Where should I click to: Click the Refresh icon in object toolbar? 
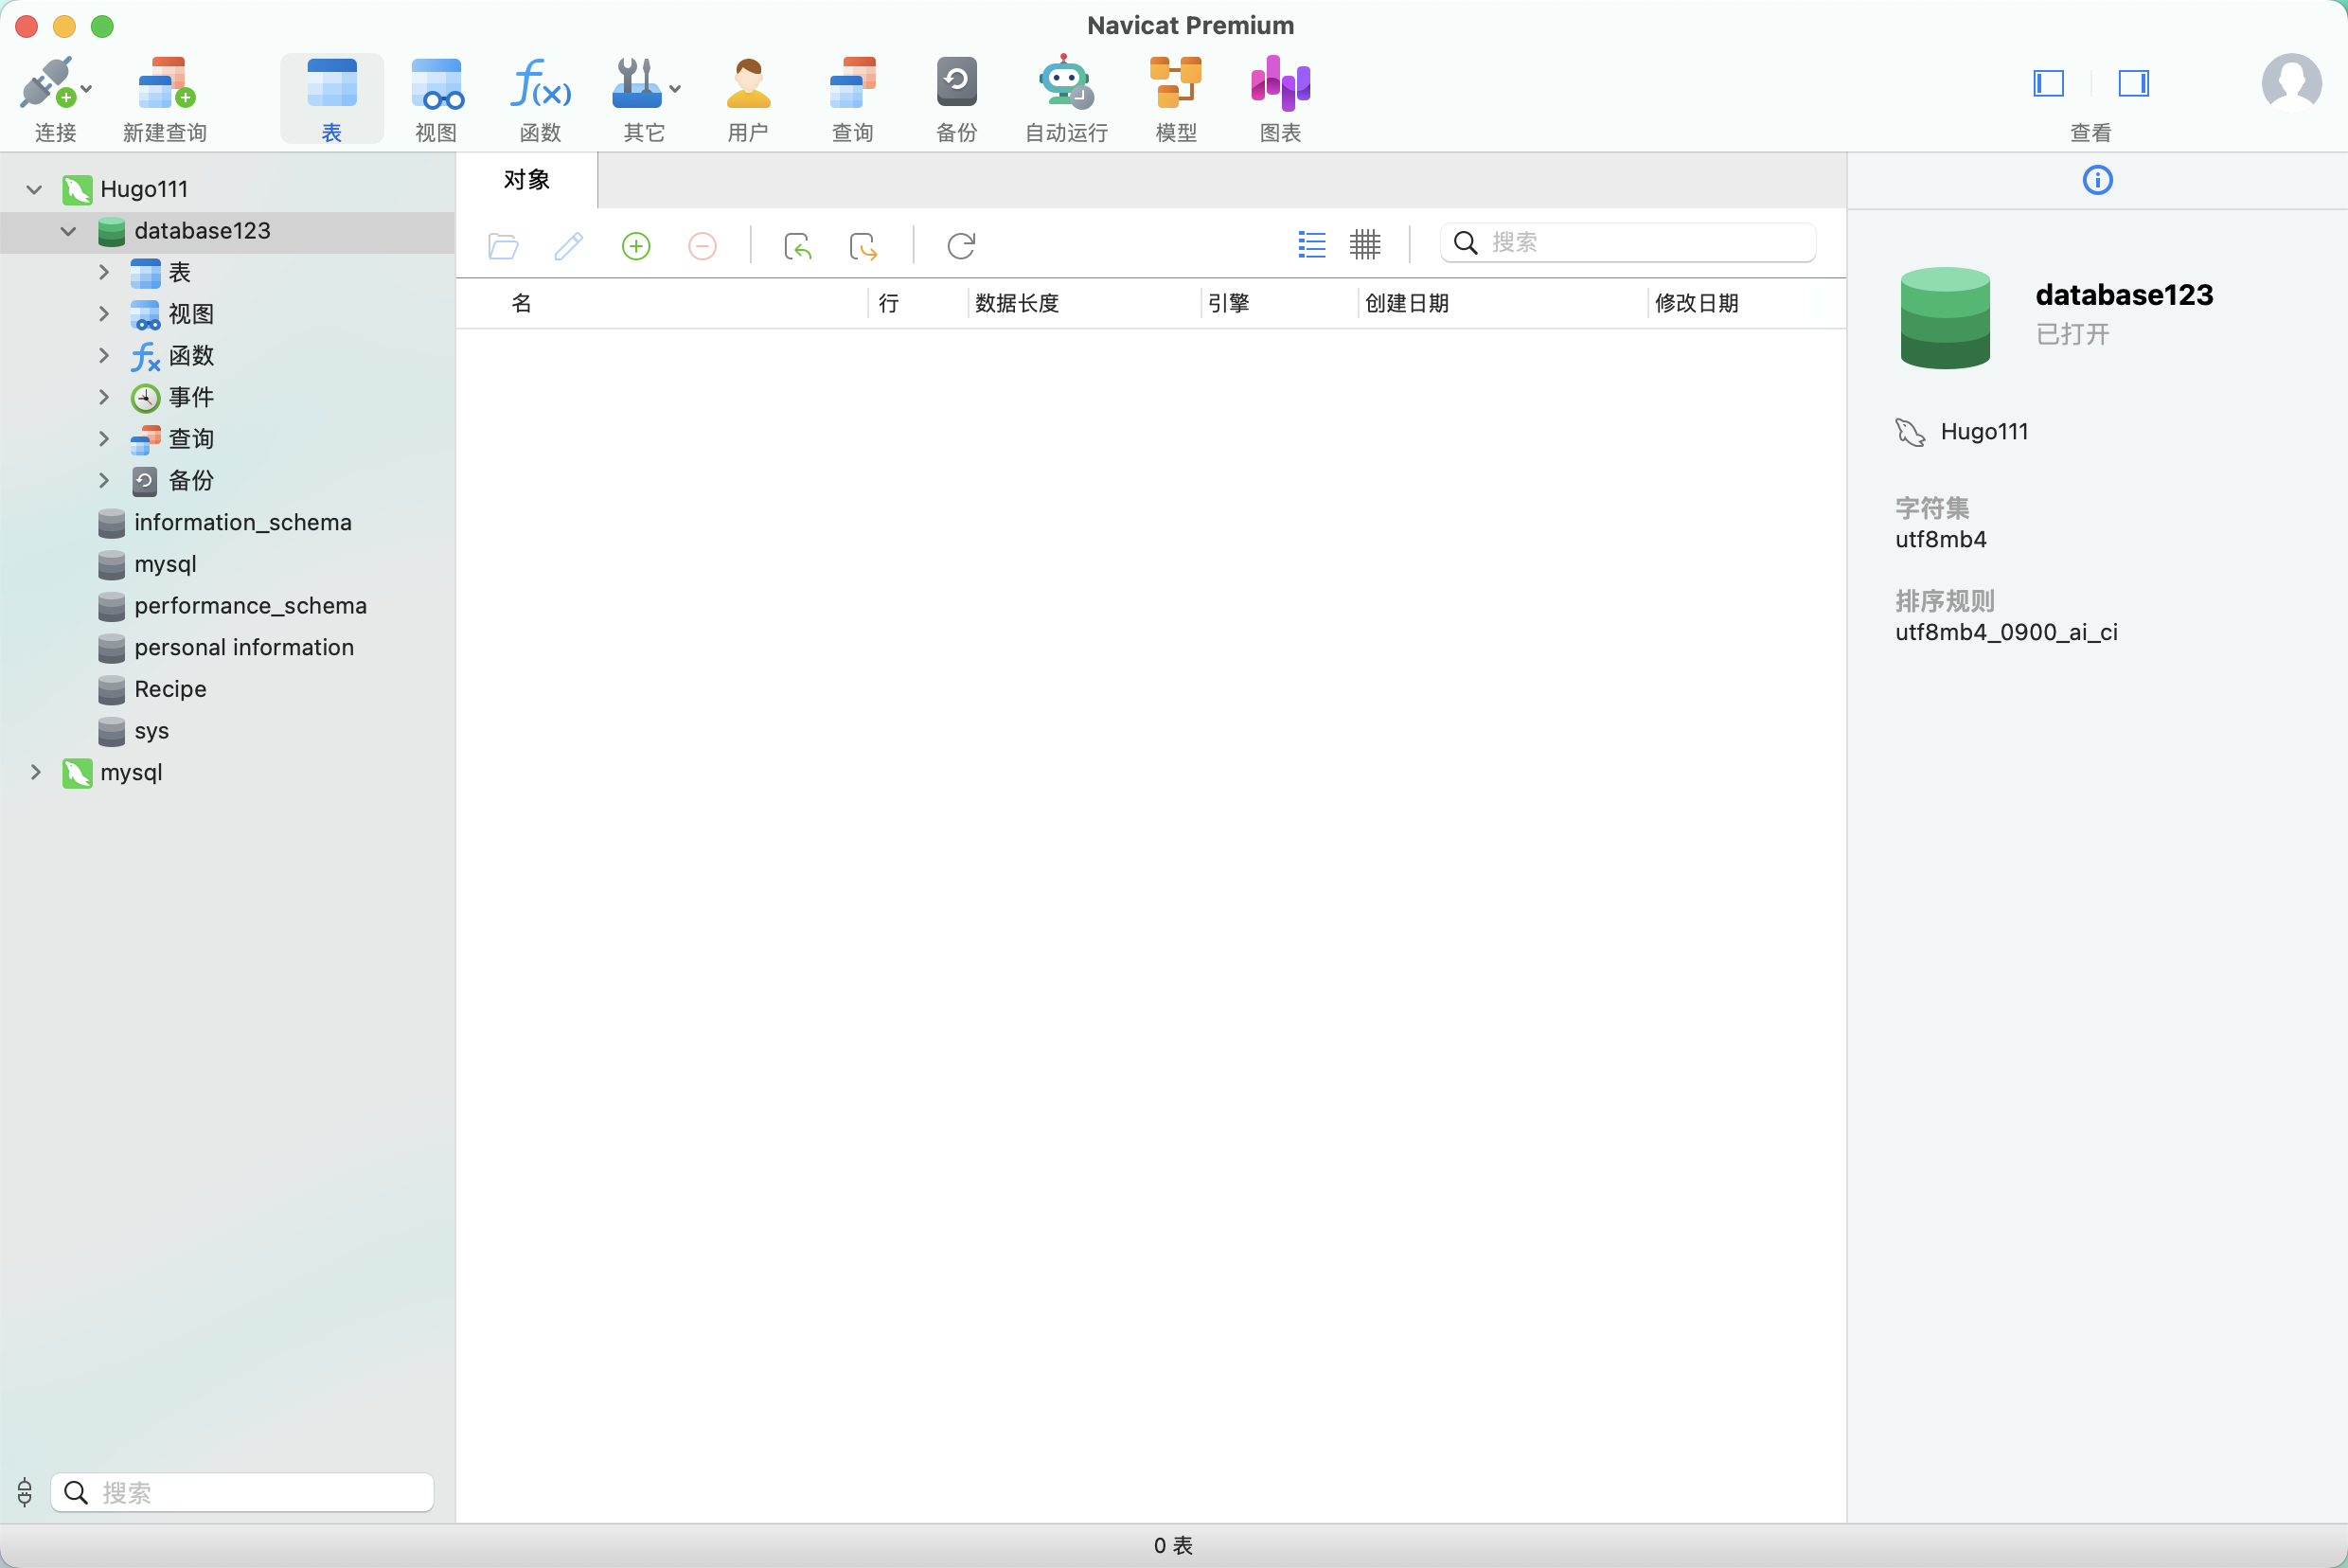960,246
